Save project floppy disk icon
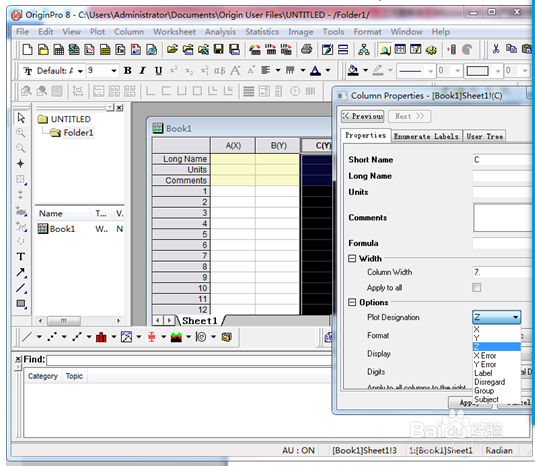Image resolution: width=535 pixels, height=466 pixels. tap(218, 50)
